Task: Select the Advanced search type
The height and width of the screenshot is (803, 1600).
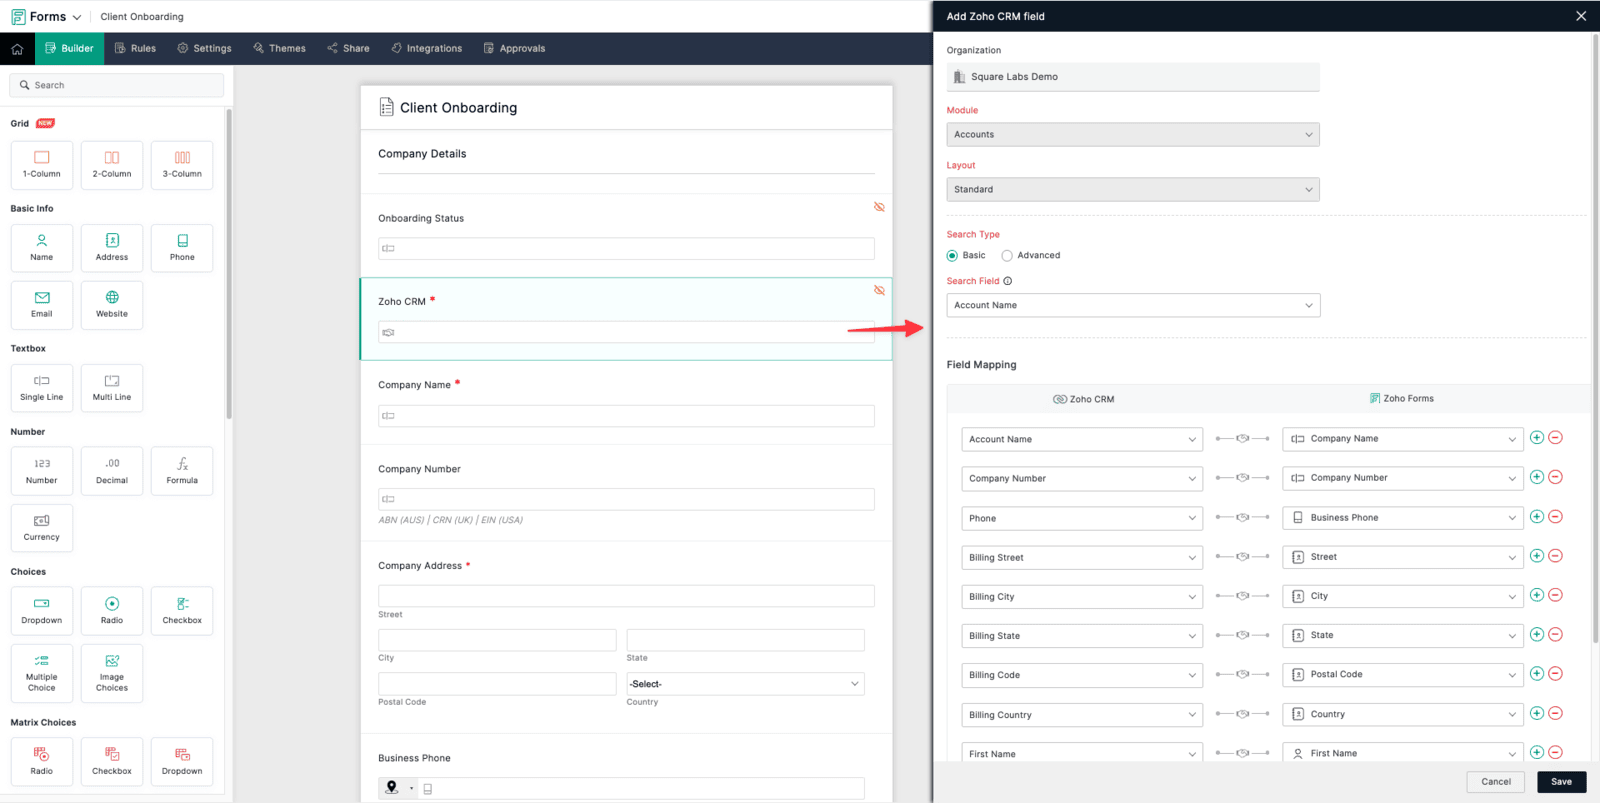Action: tap(1007, 256)
